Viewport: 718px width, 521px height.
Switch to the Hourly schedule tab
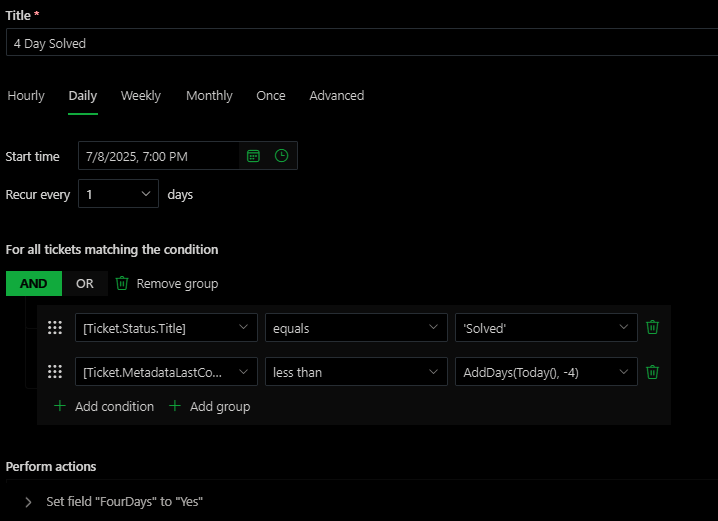click(x=26, y=96)
